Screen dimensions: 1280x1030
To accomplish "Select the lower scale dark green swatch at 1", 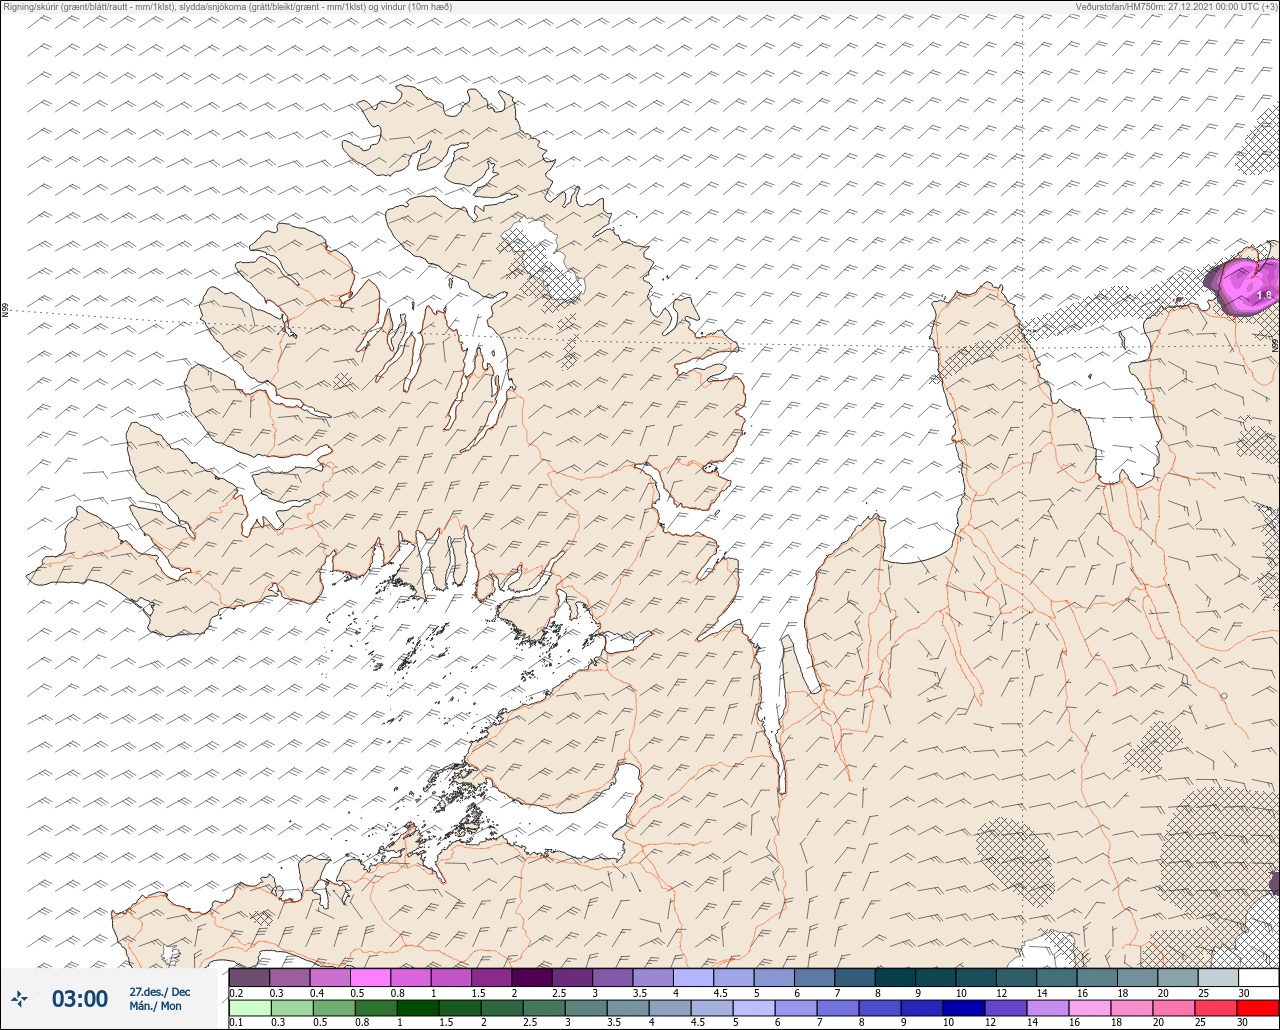I will 418,1008.
